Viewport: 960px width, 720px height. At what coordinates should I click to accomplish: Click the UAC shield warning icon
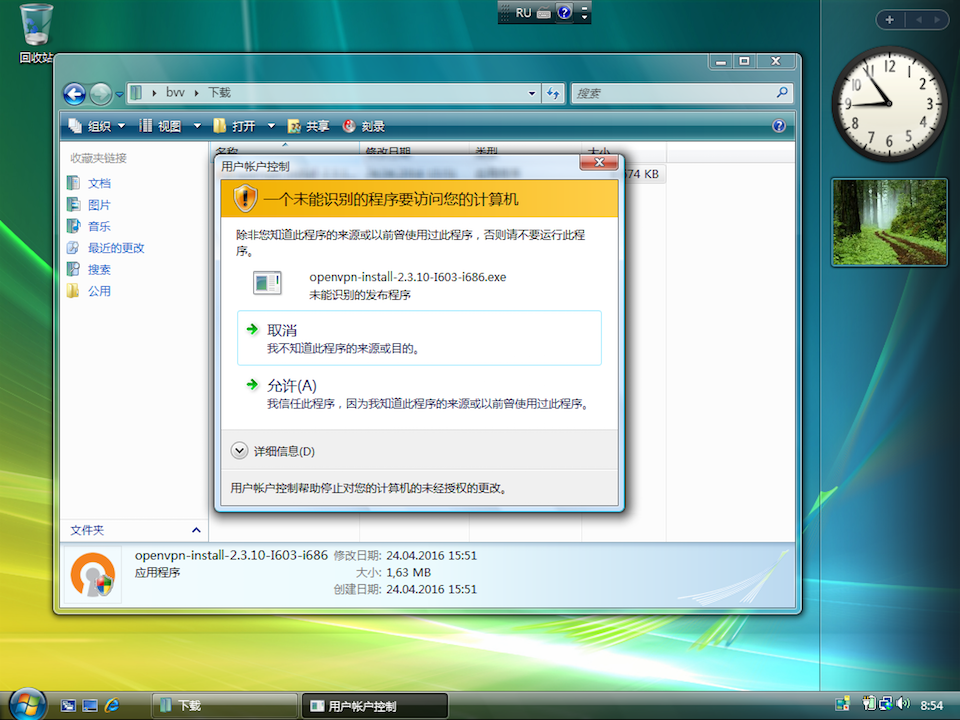point(245,198)
